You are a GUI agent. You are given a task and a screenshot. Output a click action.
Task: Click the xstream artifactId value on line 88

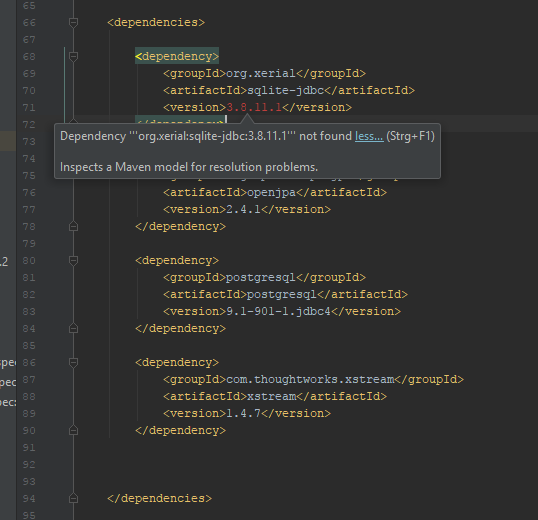pos(271,397)
